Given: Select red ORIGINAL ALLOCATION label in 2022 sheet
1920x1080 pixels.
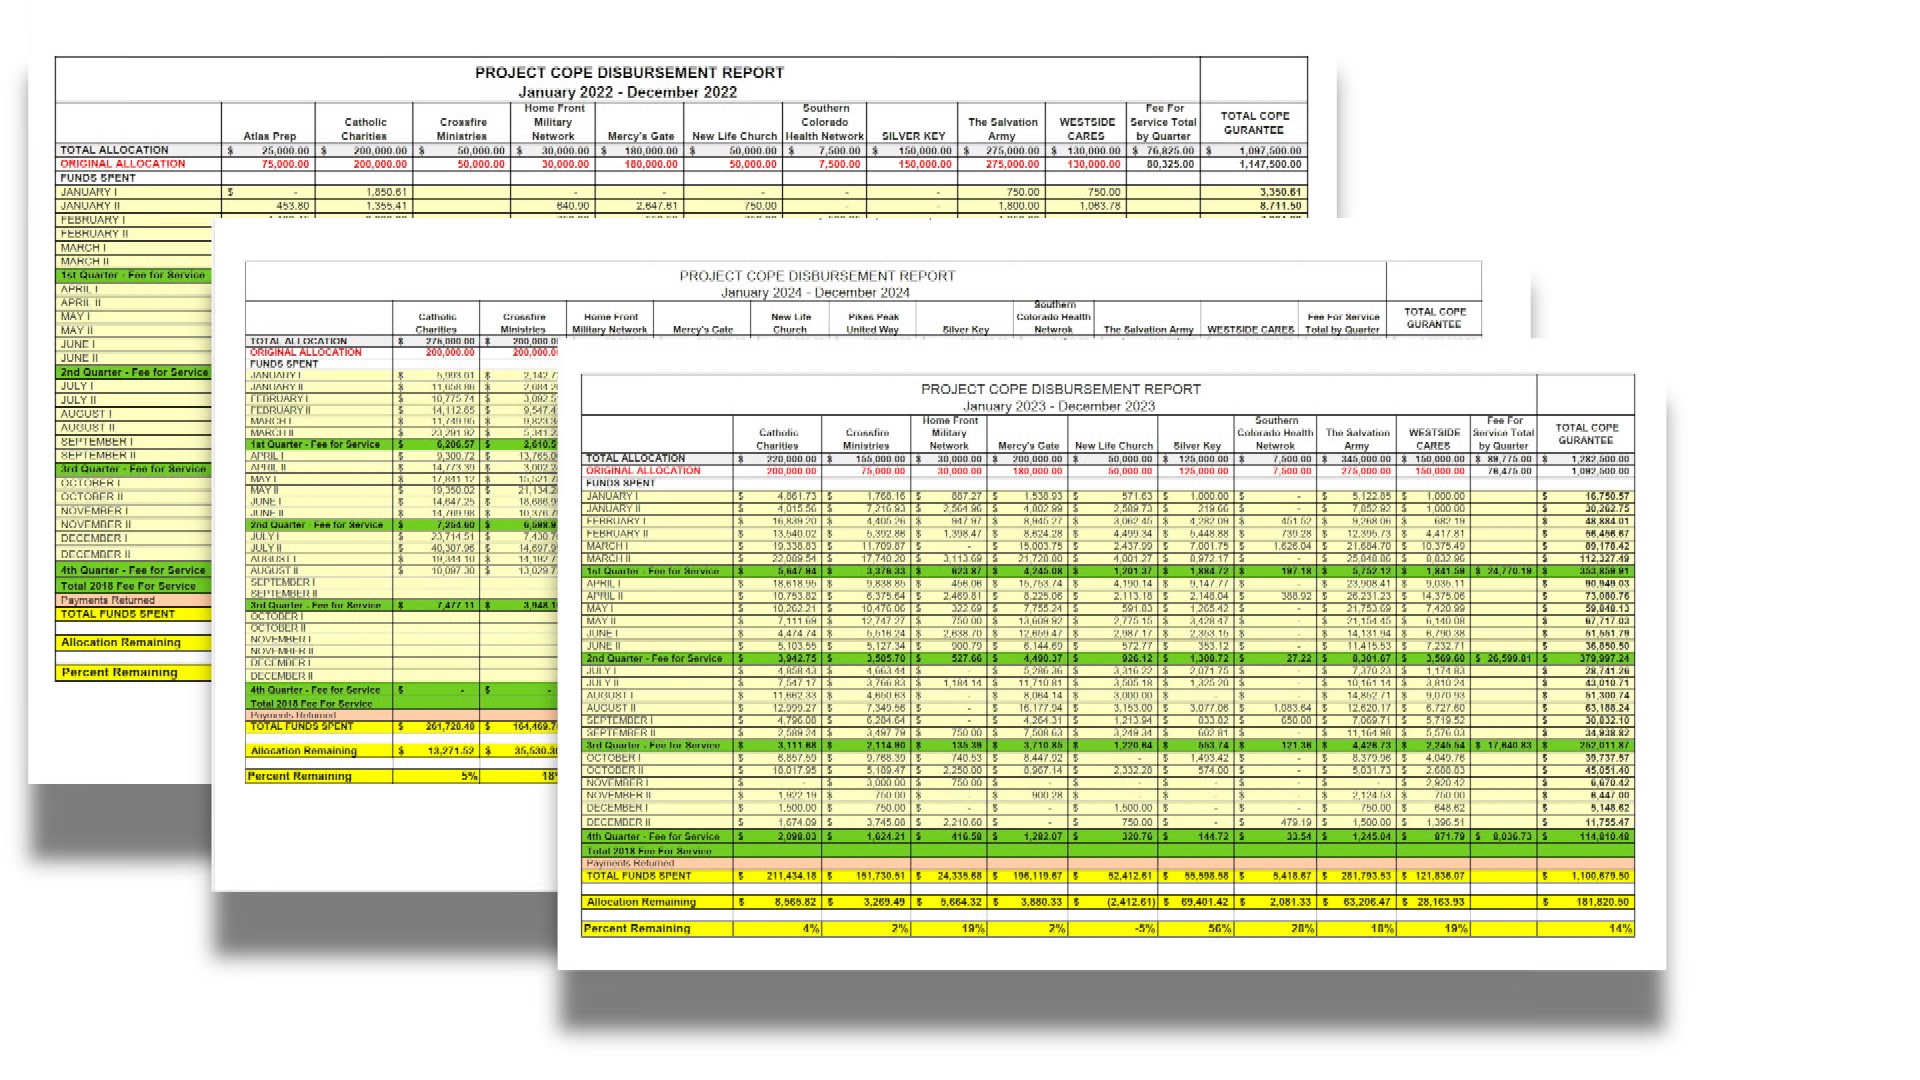Looking at the screenshot, I should (122, 164).
